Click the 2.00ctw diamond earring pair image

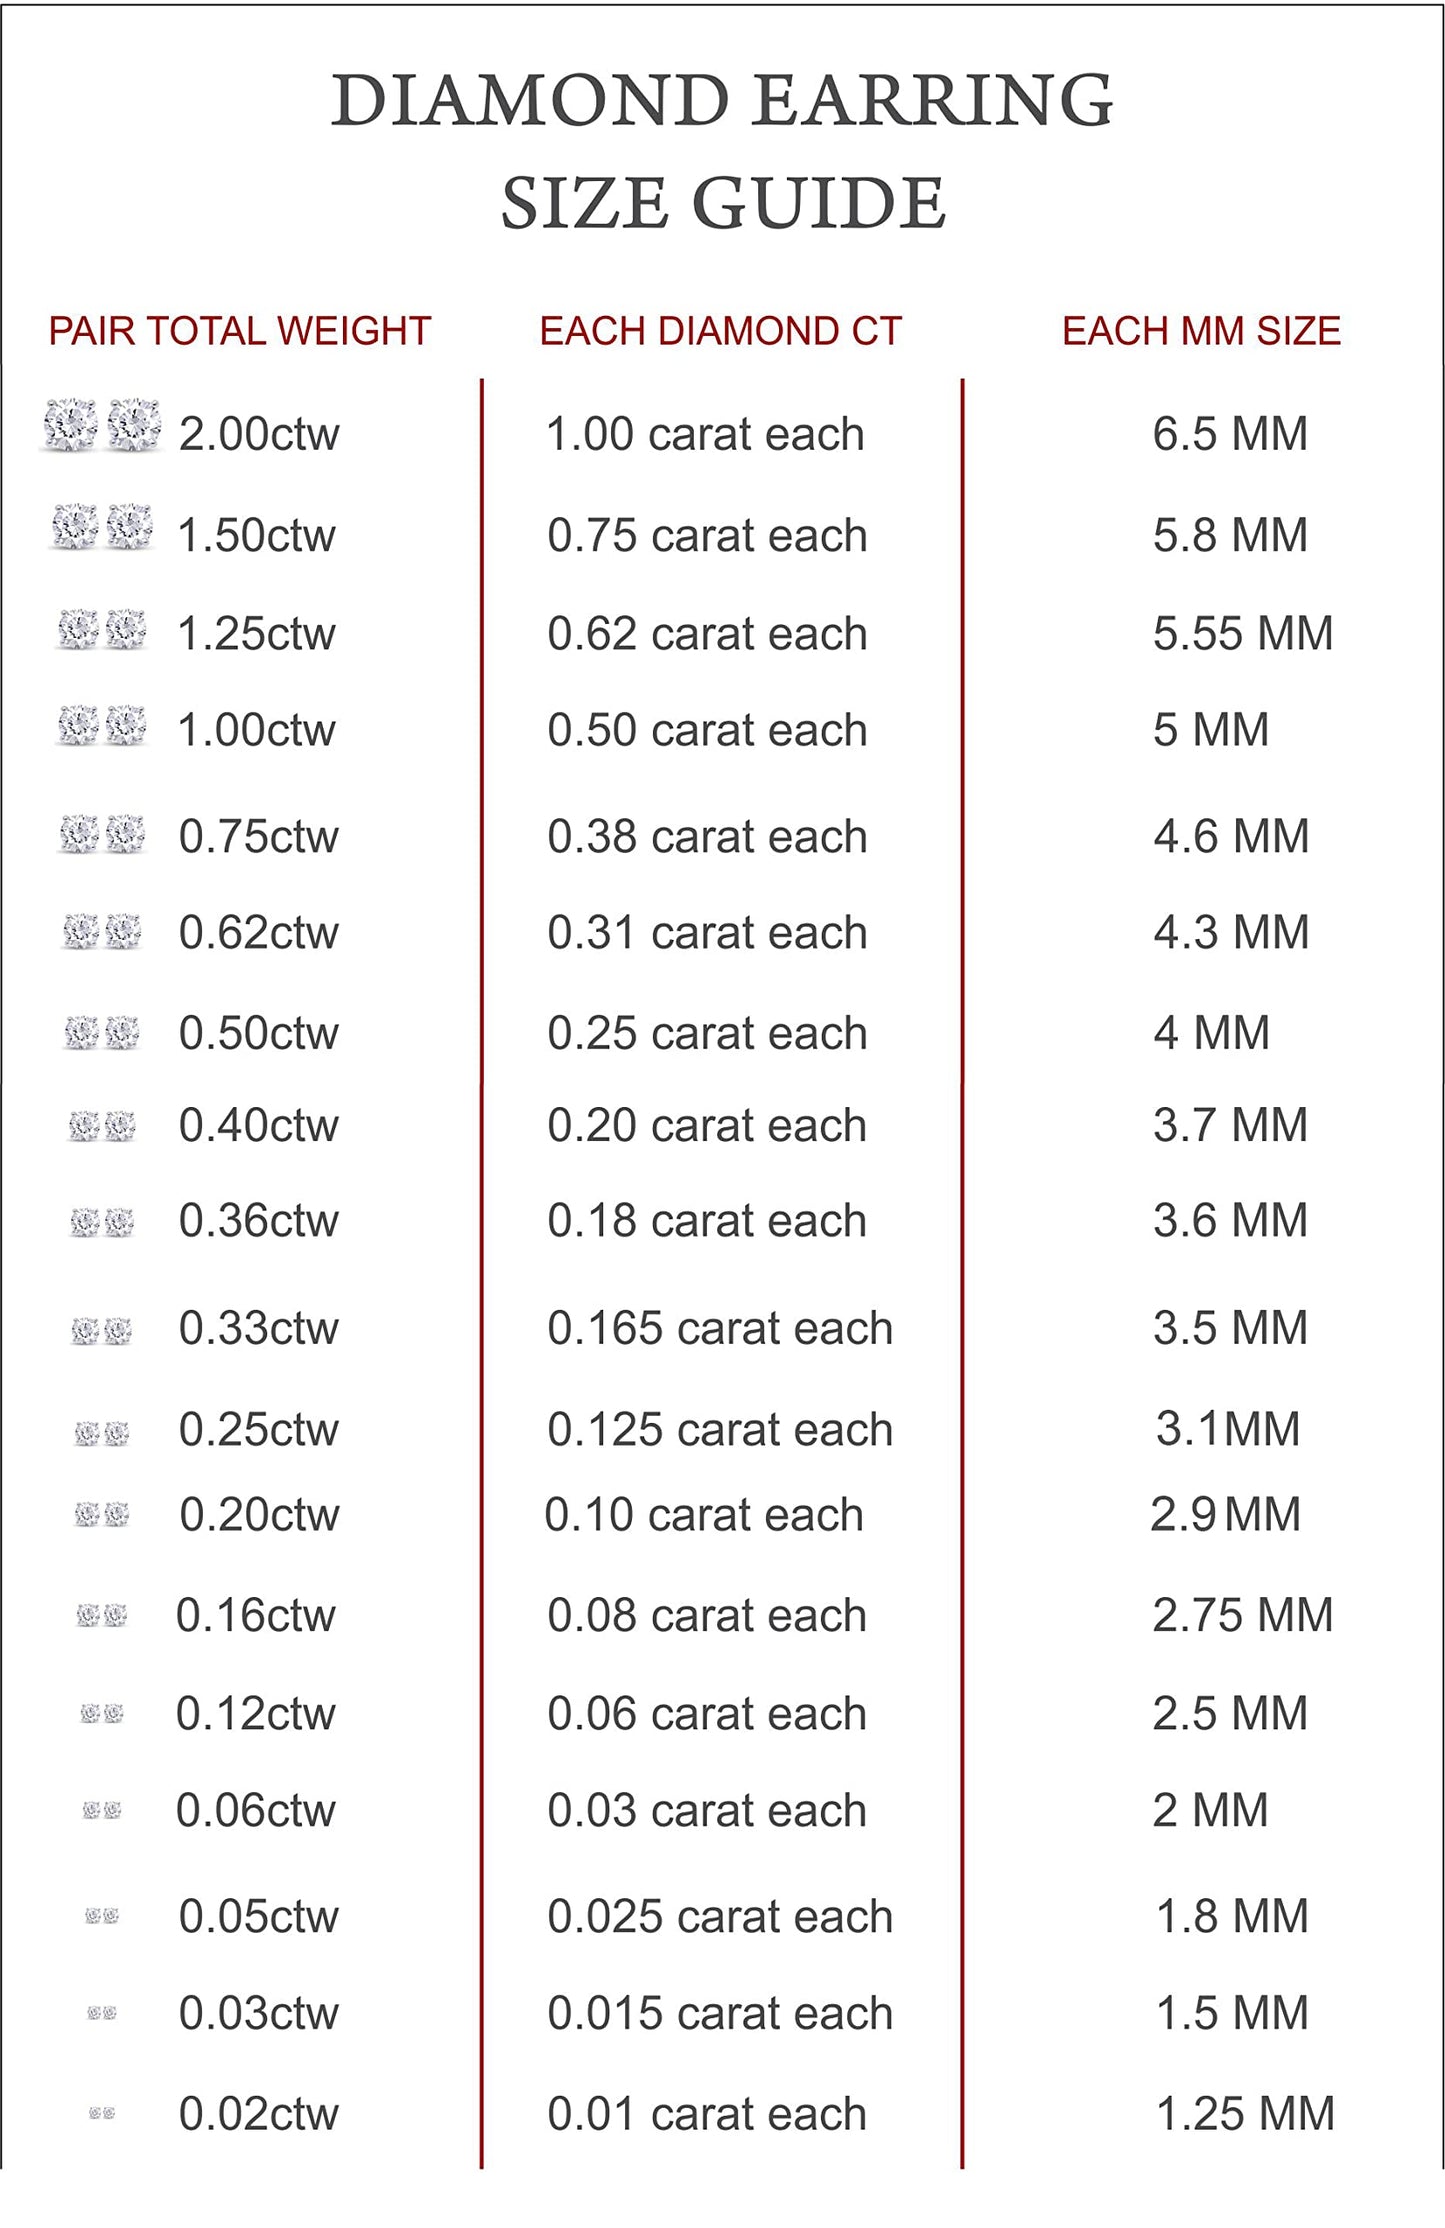tap(102, 426)
